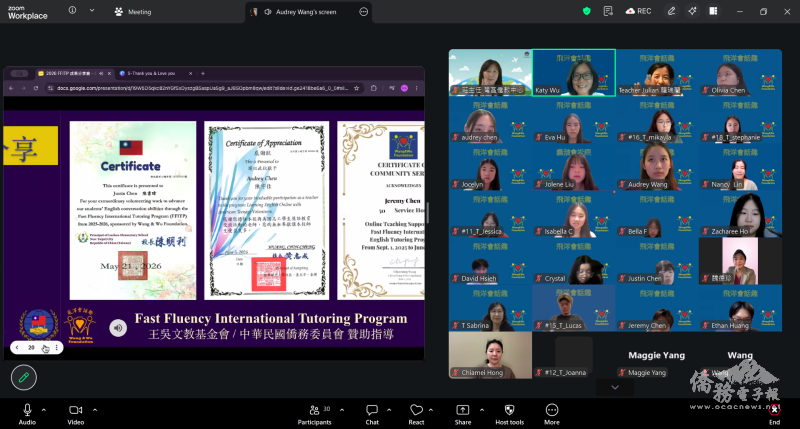
Task: Mute microphone via Audio button
Action: click(x=27, y=414)
